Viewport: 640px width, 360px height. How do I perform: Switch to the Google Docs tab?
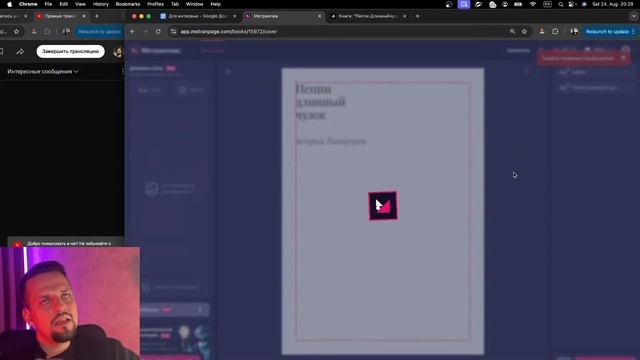coord(198,16)
